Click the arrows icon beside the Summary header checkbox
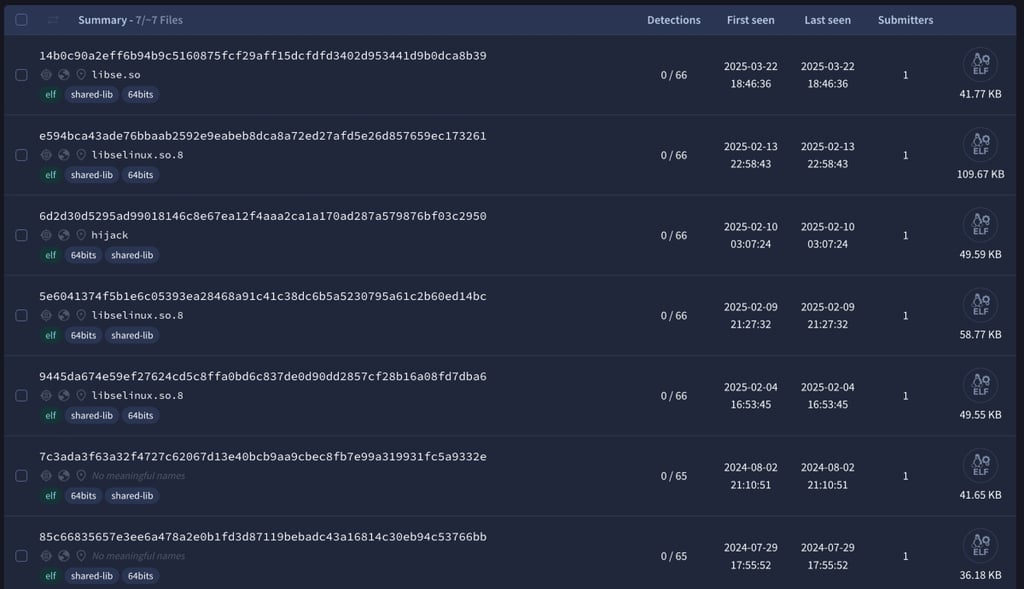 coord(53,20)
